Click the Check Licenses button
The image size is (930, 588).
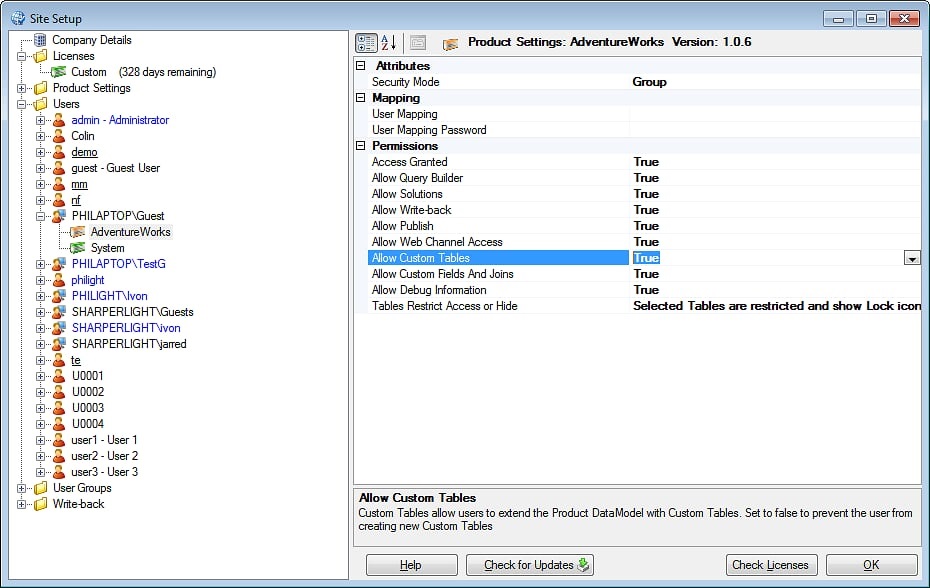771,565
